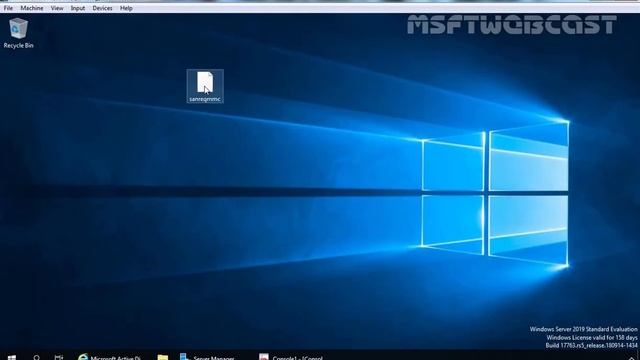
Task: Open the Devices menu
Action: click(x=102, y=8)
